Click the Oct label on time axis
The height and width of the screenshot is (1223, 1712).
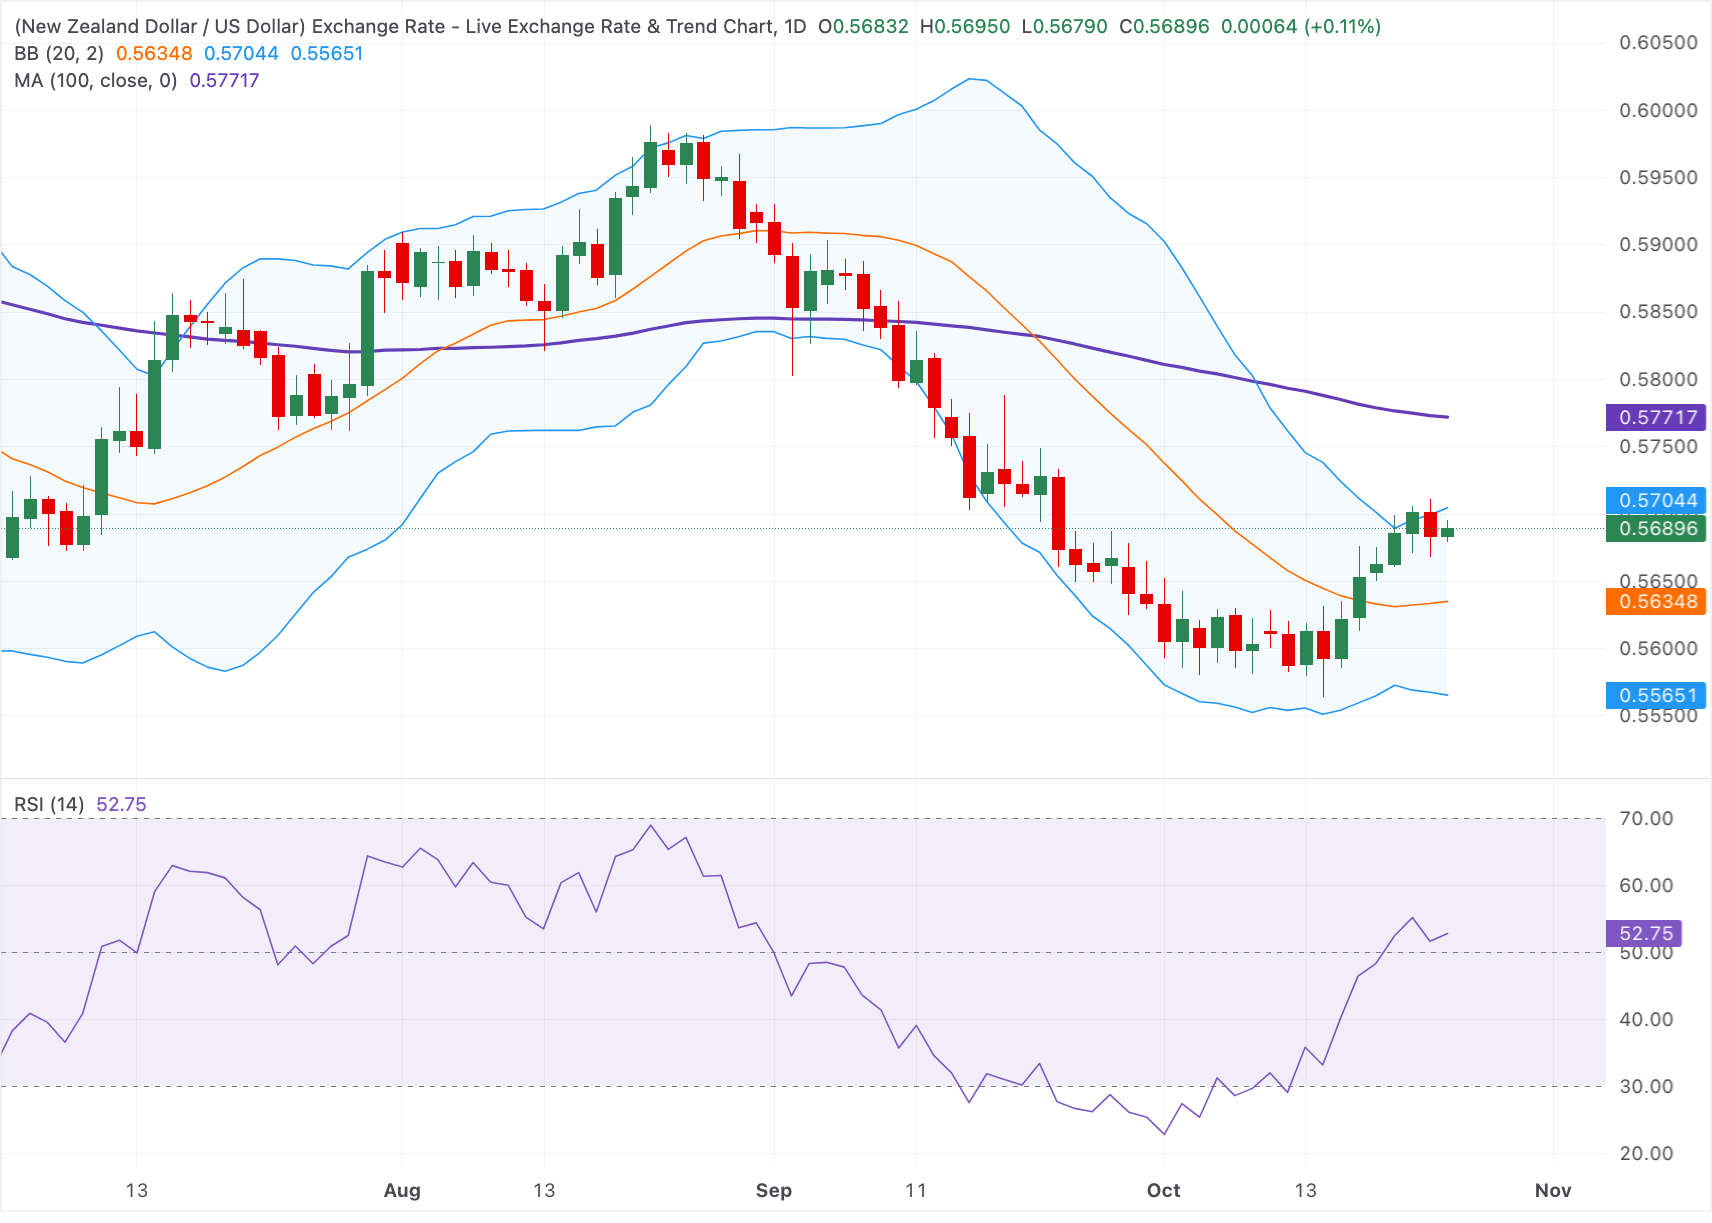pyautogui.click(x=1163, y=1190)
